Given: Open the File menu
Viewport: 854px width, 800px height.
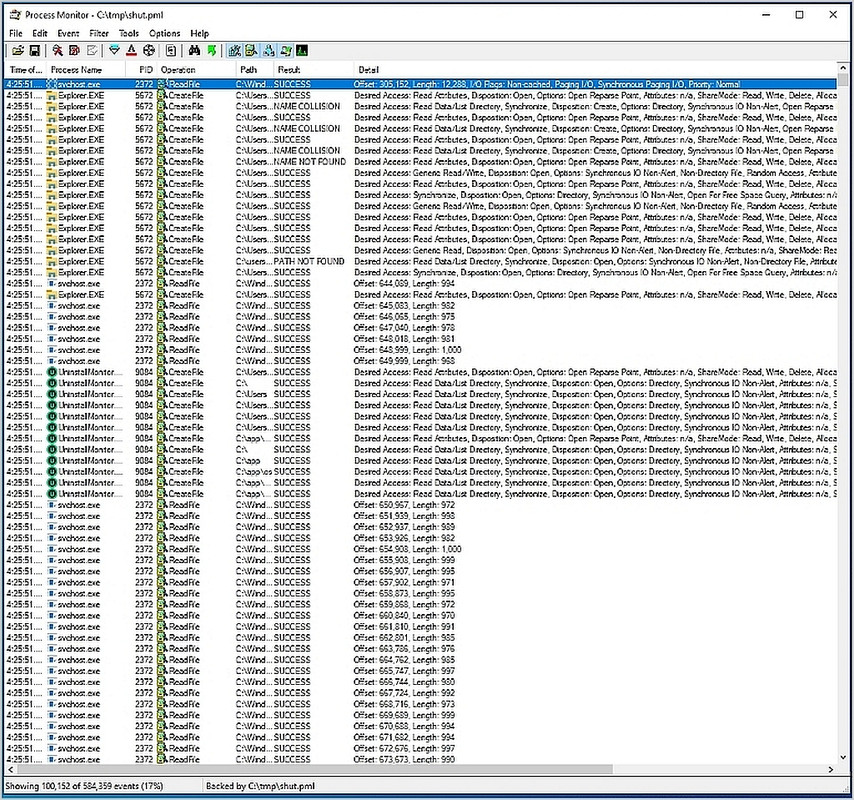Looking at the screenshot, I should 16,33.
